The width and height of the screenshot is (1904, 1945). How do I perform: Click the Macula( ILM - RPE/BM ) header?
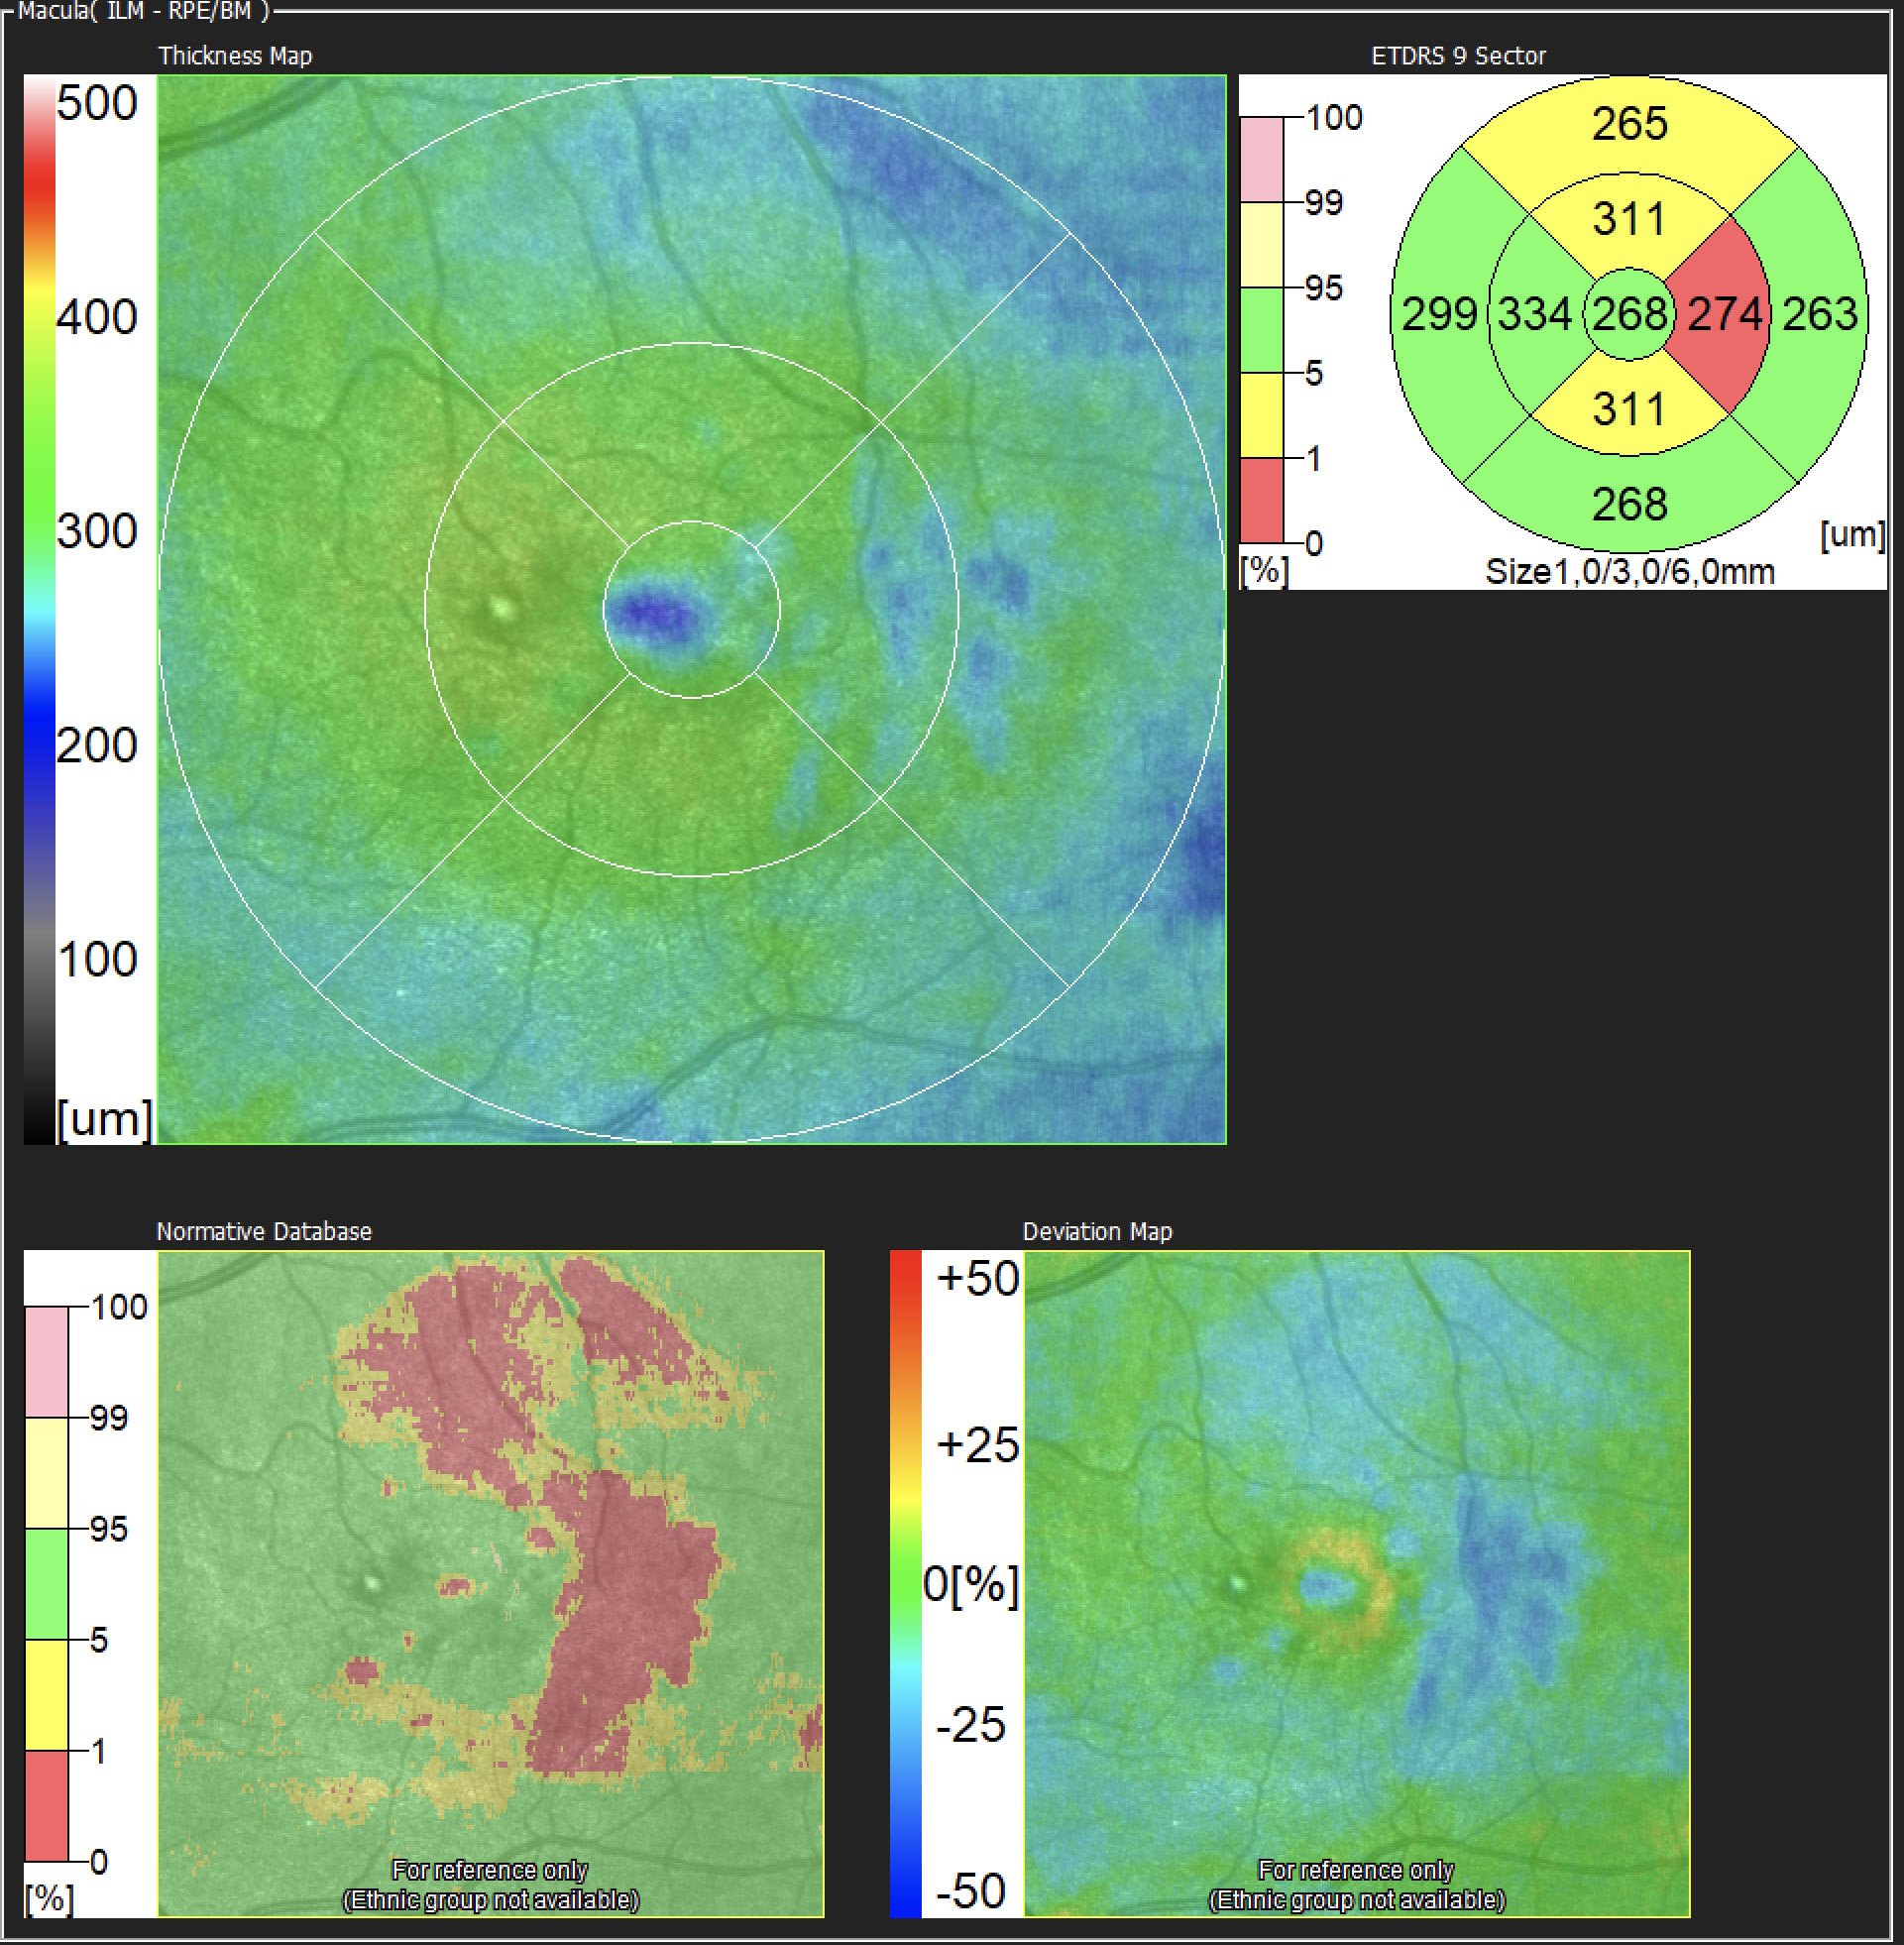(x=144, y=12)
